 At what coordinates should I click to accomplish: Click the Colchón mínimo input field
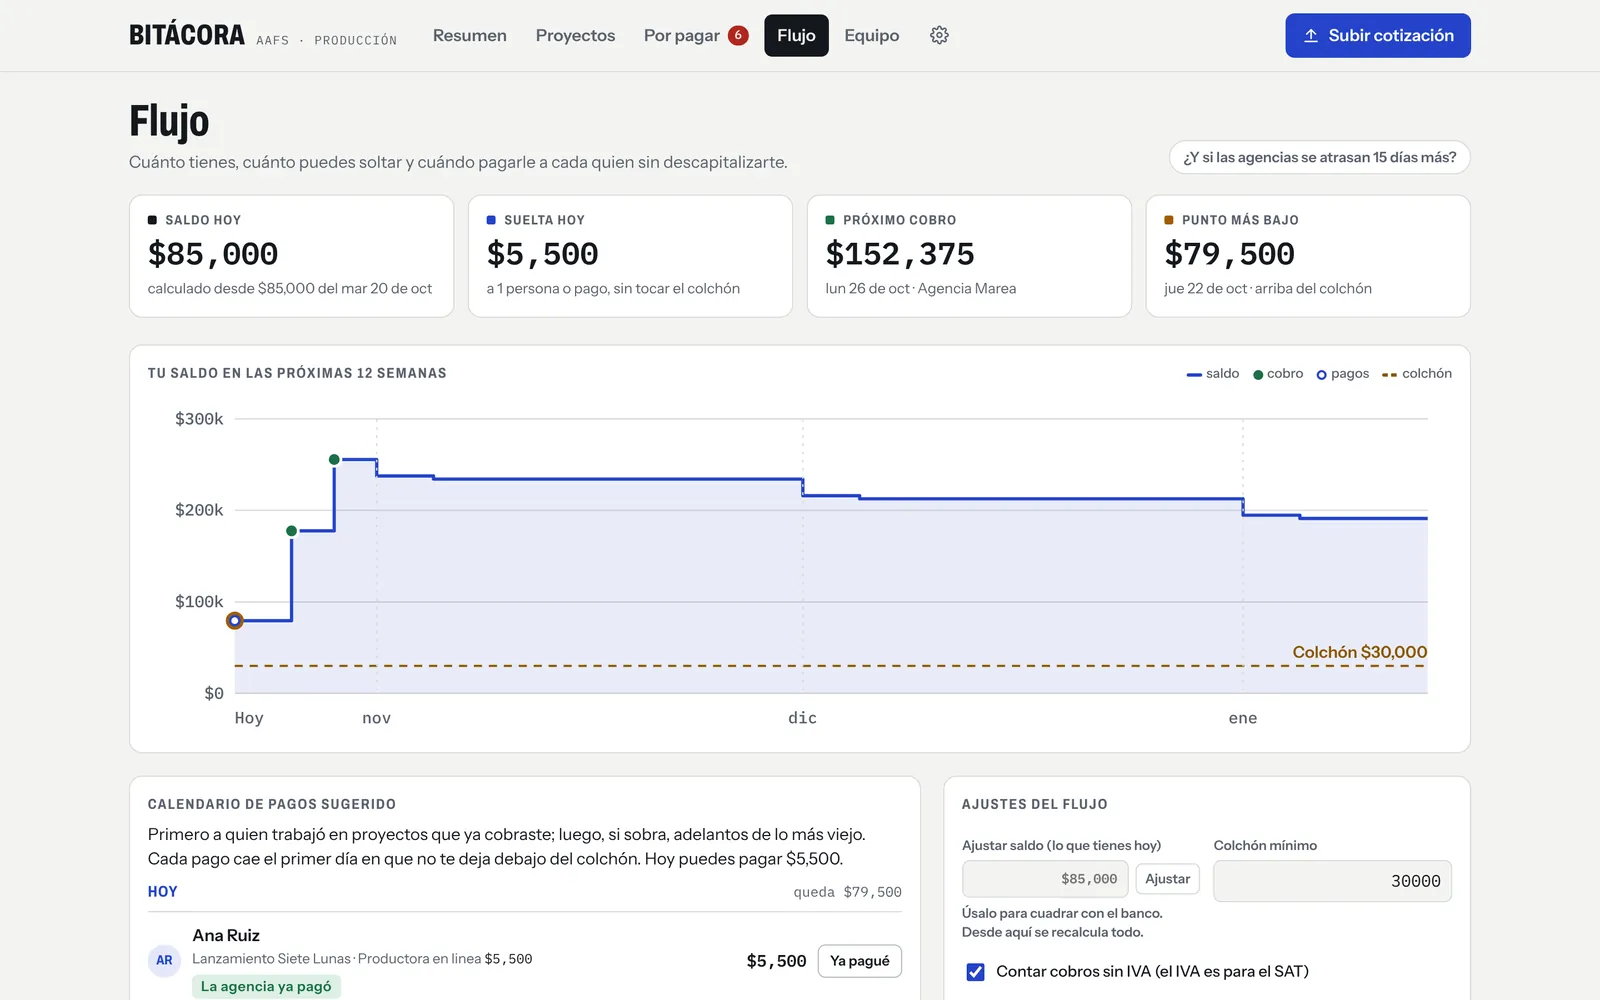1332,881
